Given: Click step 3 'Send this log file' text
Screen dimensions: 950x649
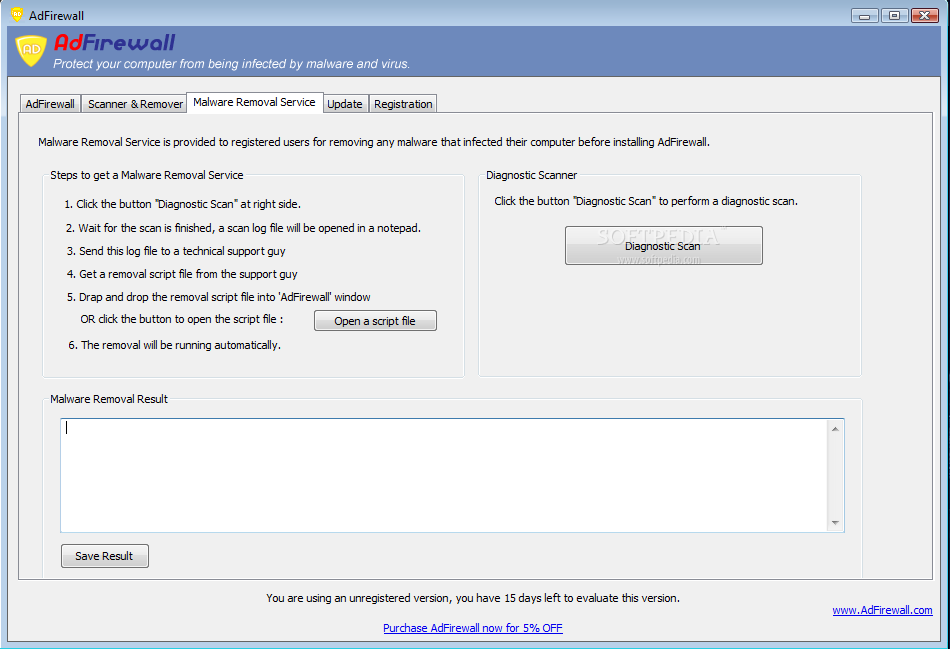Looking at the screenshot, I should pos(176,251).
